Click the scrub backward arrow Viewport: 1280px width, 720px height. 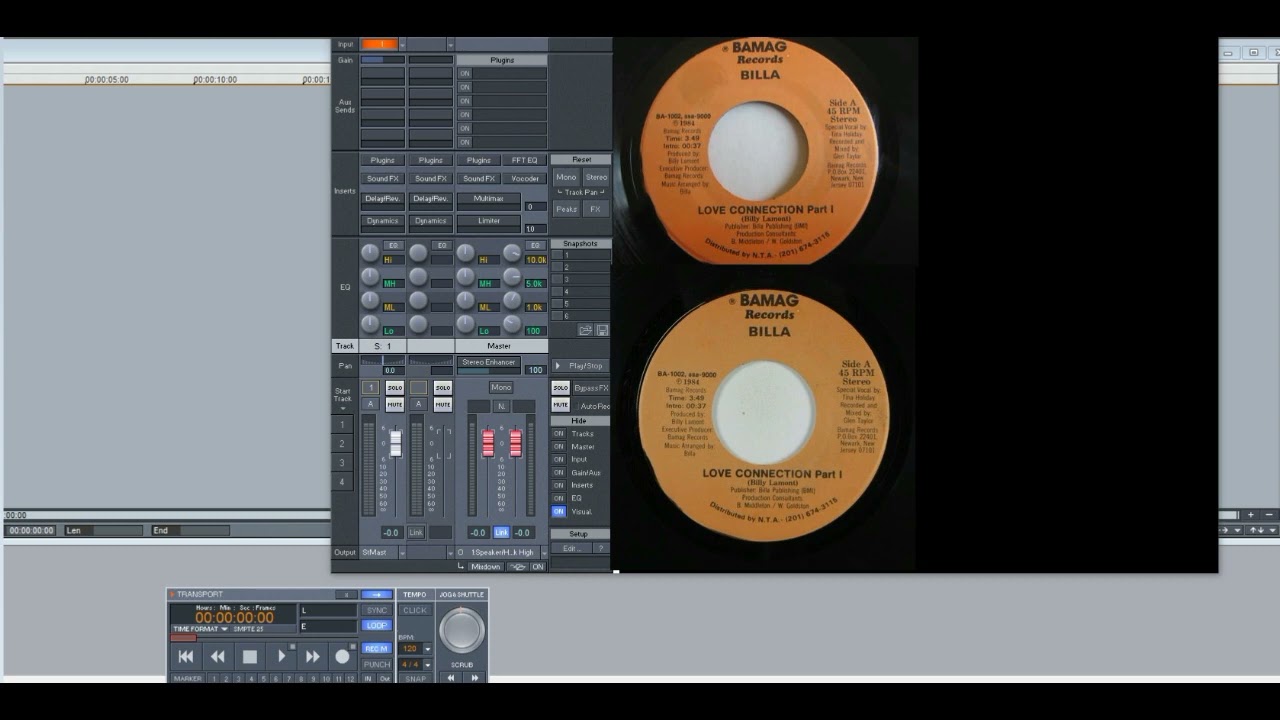coord(451,677)
